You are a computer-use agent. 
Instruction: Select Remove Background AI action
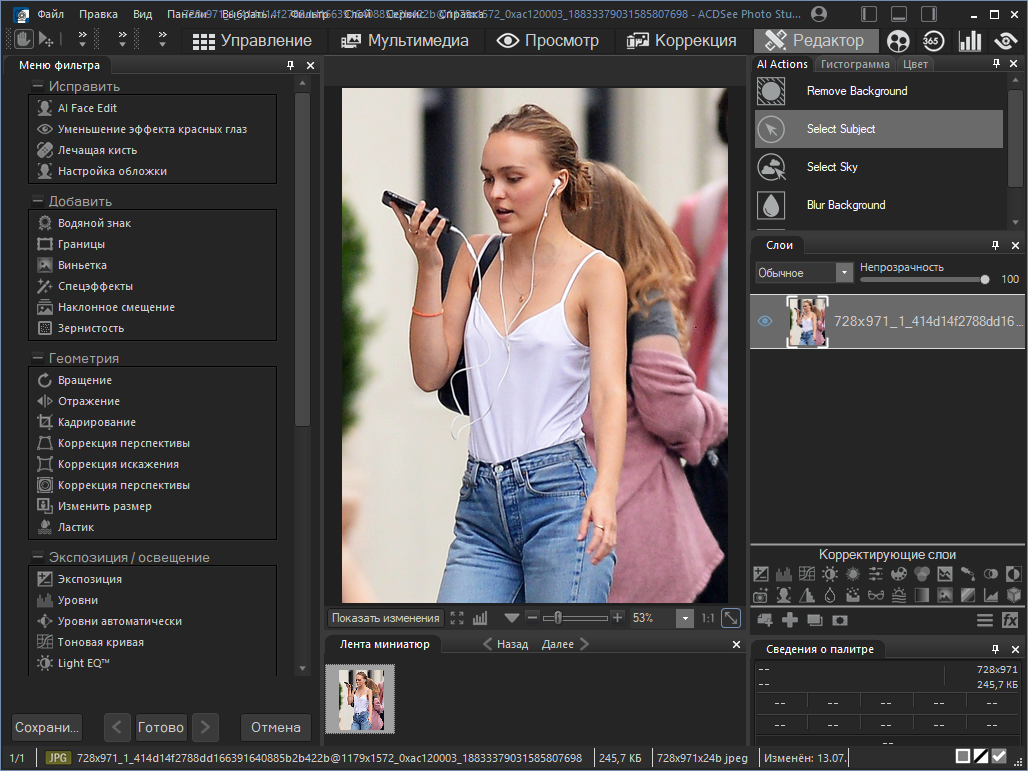tap(879, 91)
